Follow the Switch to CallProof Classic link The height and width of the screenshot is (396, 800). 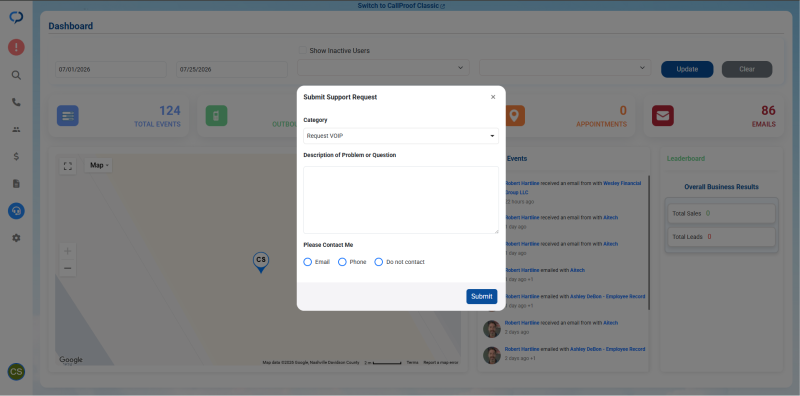pos(401,6)
